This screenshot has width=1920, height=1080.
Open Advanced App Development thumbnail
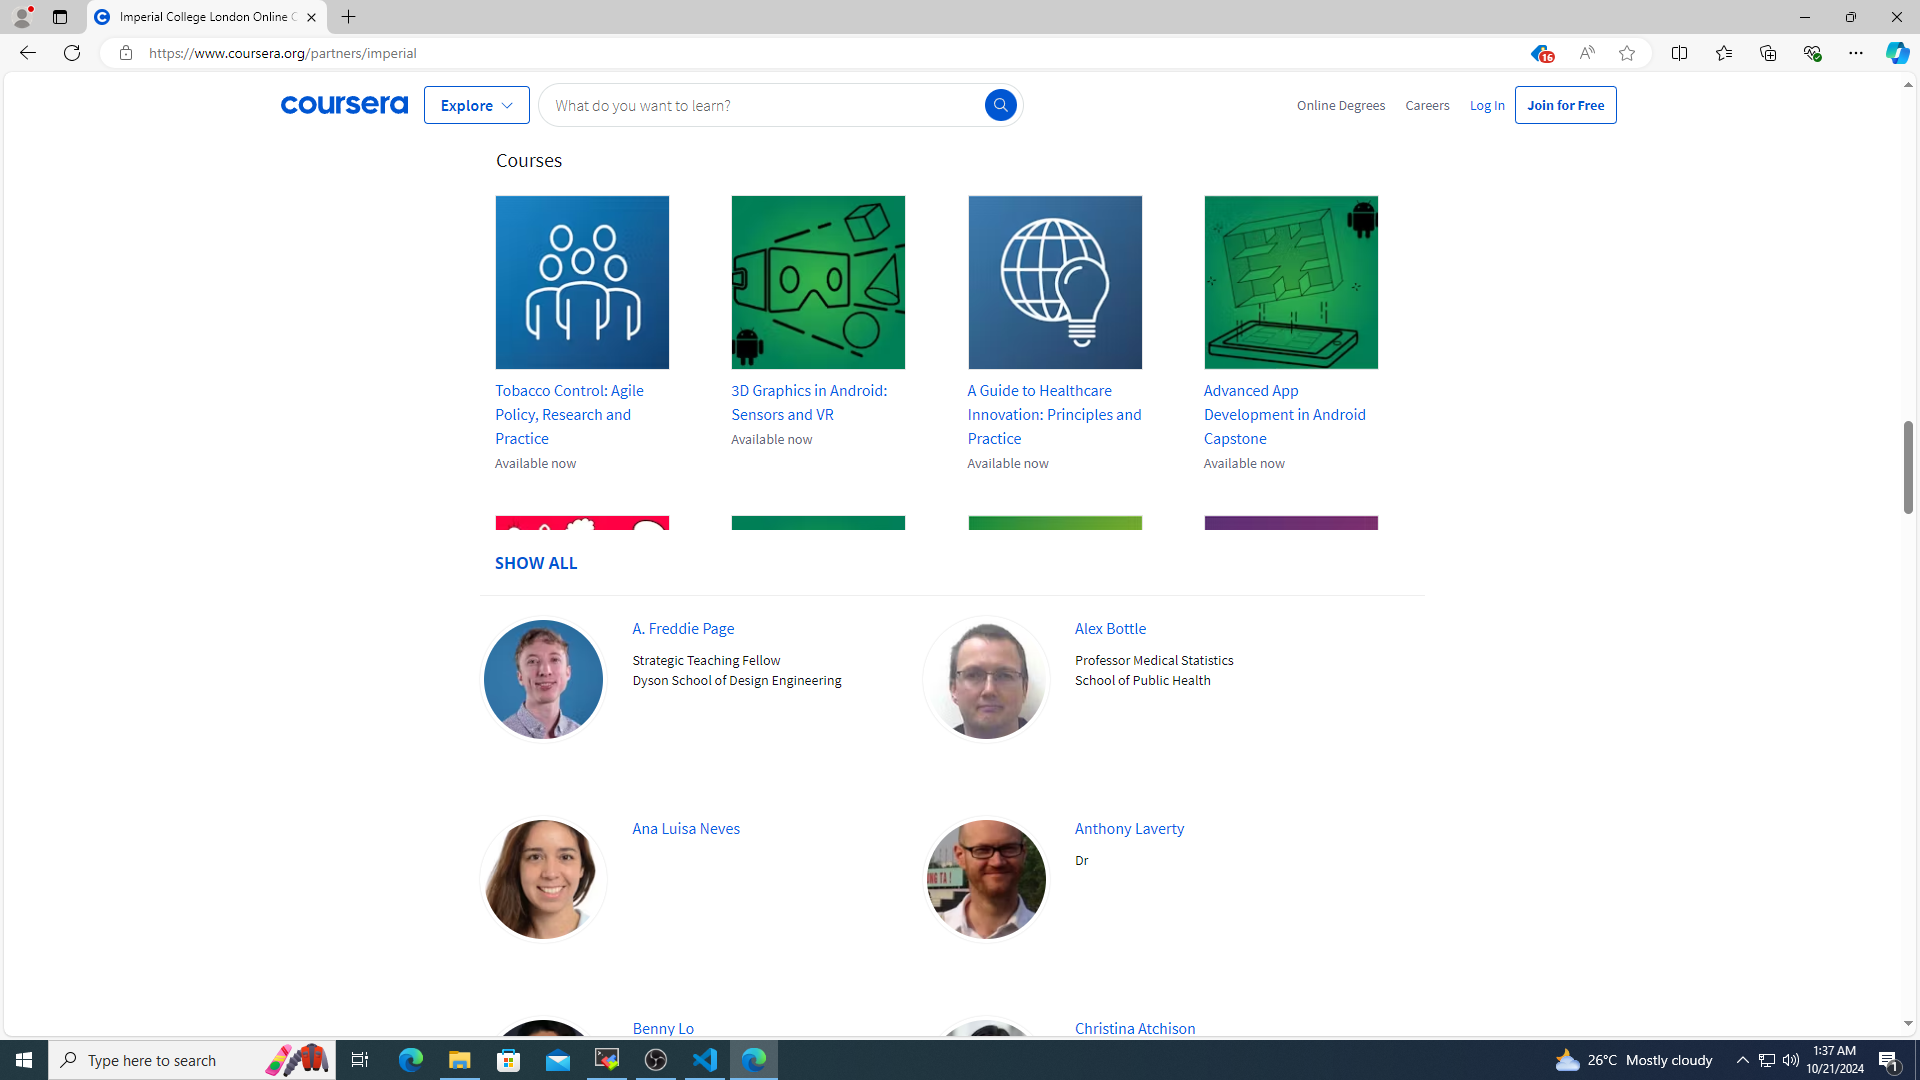1291,282
